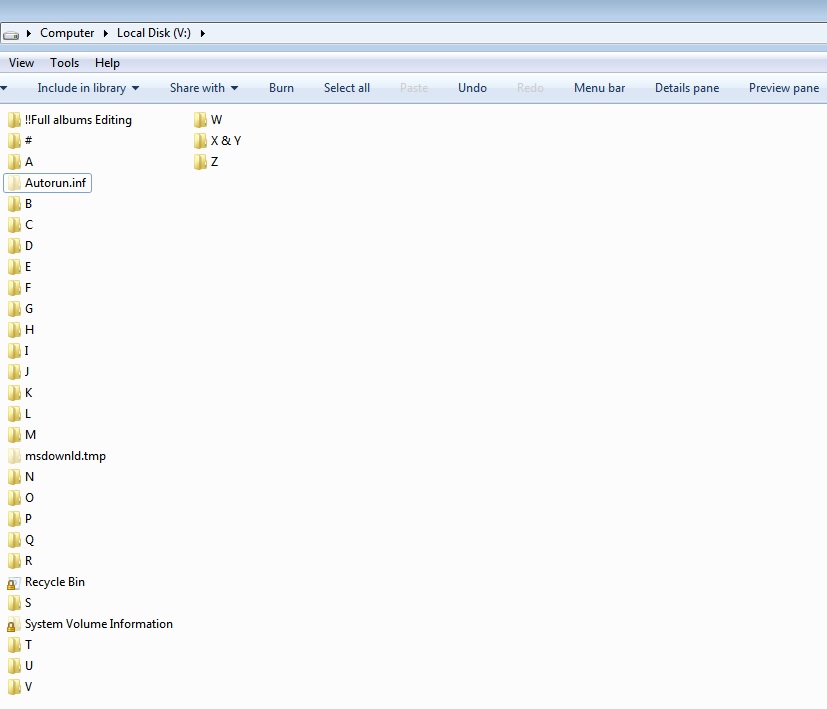Select the # folder icon
This screenshot has height=709, width=827.
14,141
